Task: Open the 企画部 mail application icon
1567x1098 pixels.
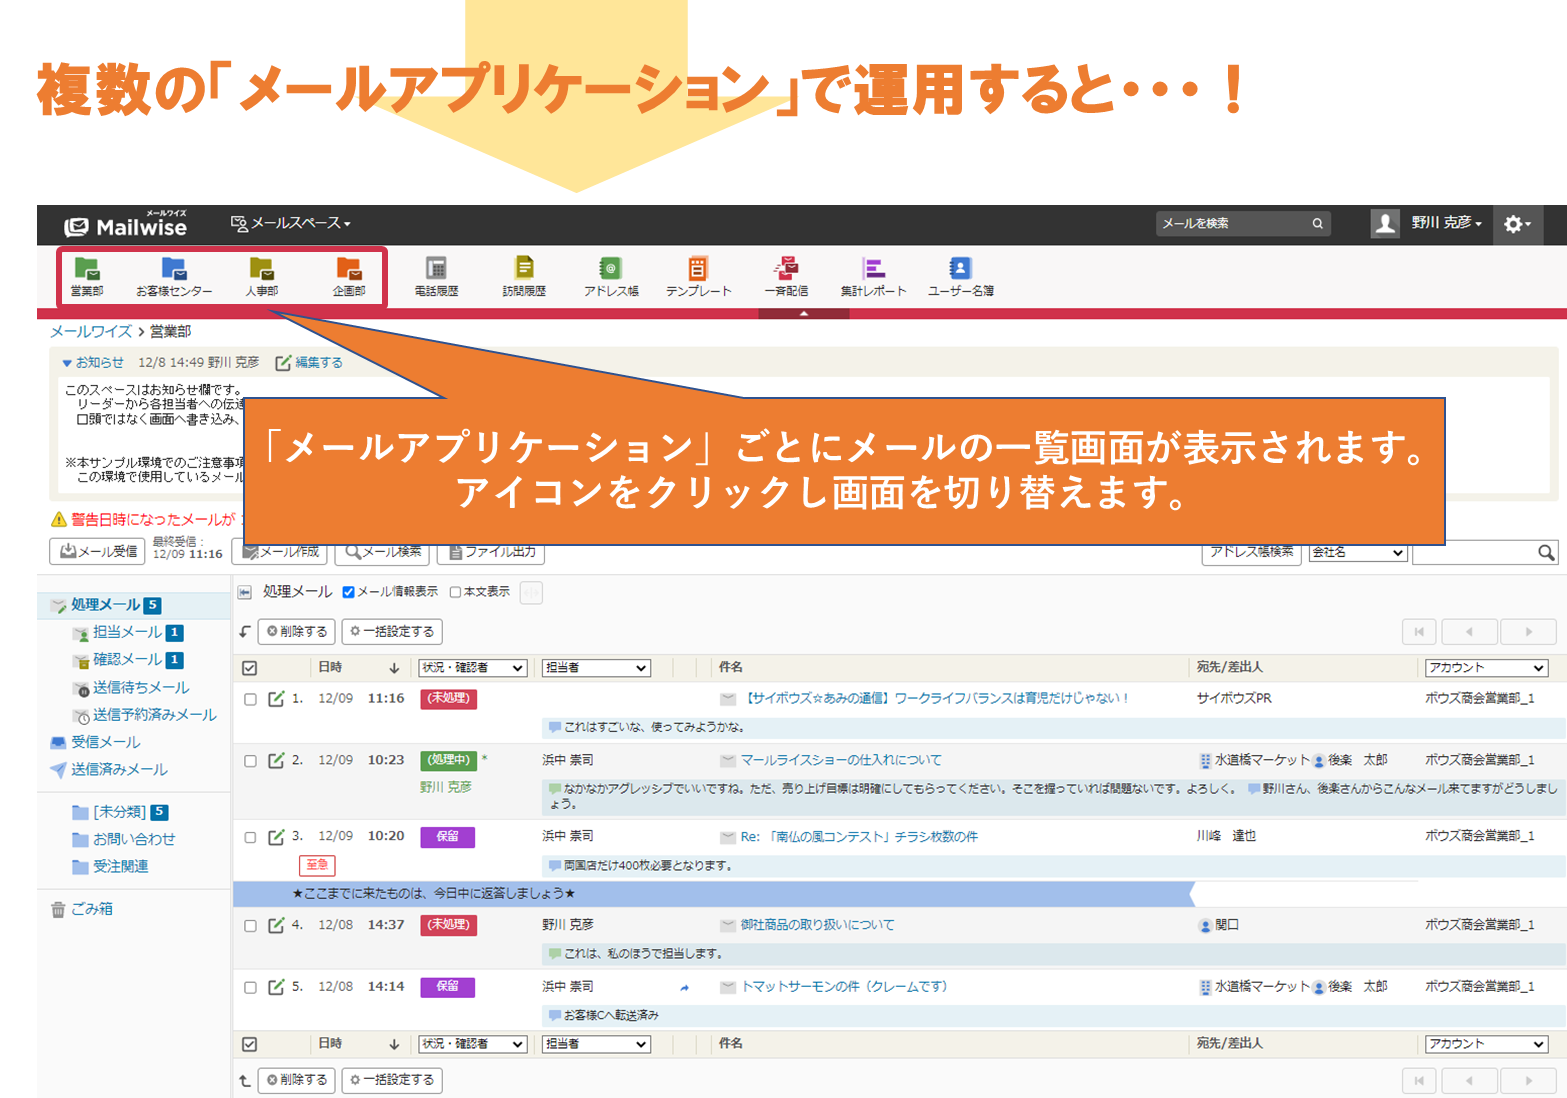Action: tap(348, 276)
